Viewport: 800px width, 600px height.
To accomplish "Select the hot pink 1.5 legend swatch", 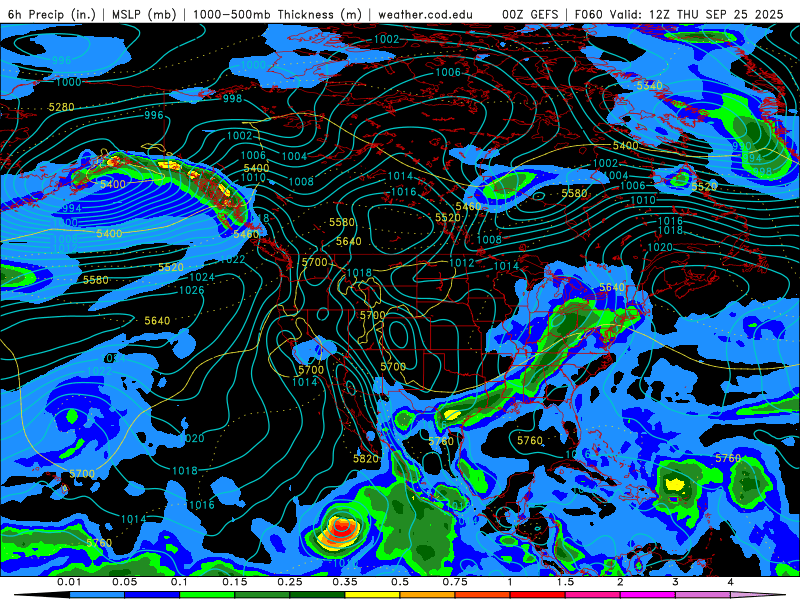I will [x=593, y=595].
